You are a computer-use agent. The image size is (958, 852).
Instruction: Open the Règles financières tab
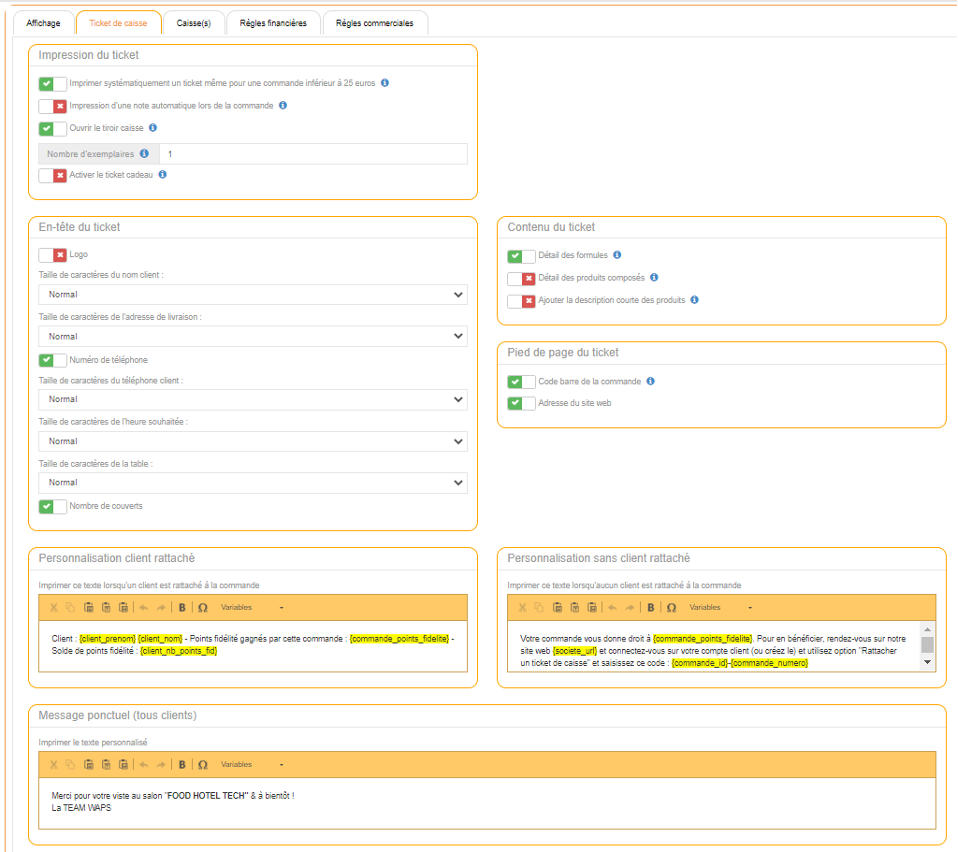tap(273, 23)
